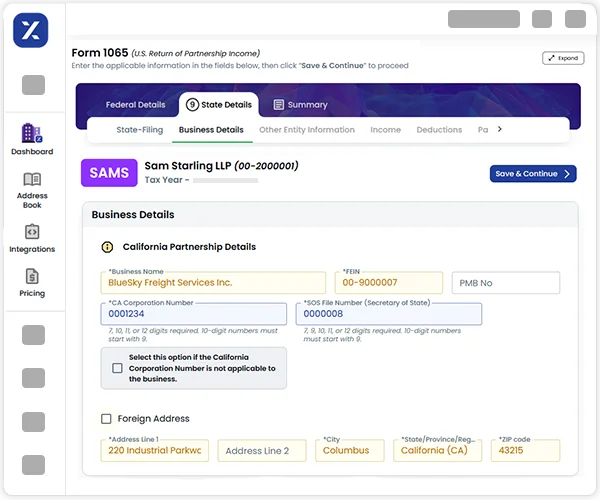Open the Dashboard building icon
This screenshot has height=500, width=600.
click(32, 133)
